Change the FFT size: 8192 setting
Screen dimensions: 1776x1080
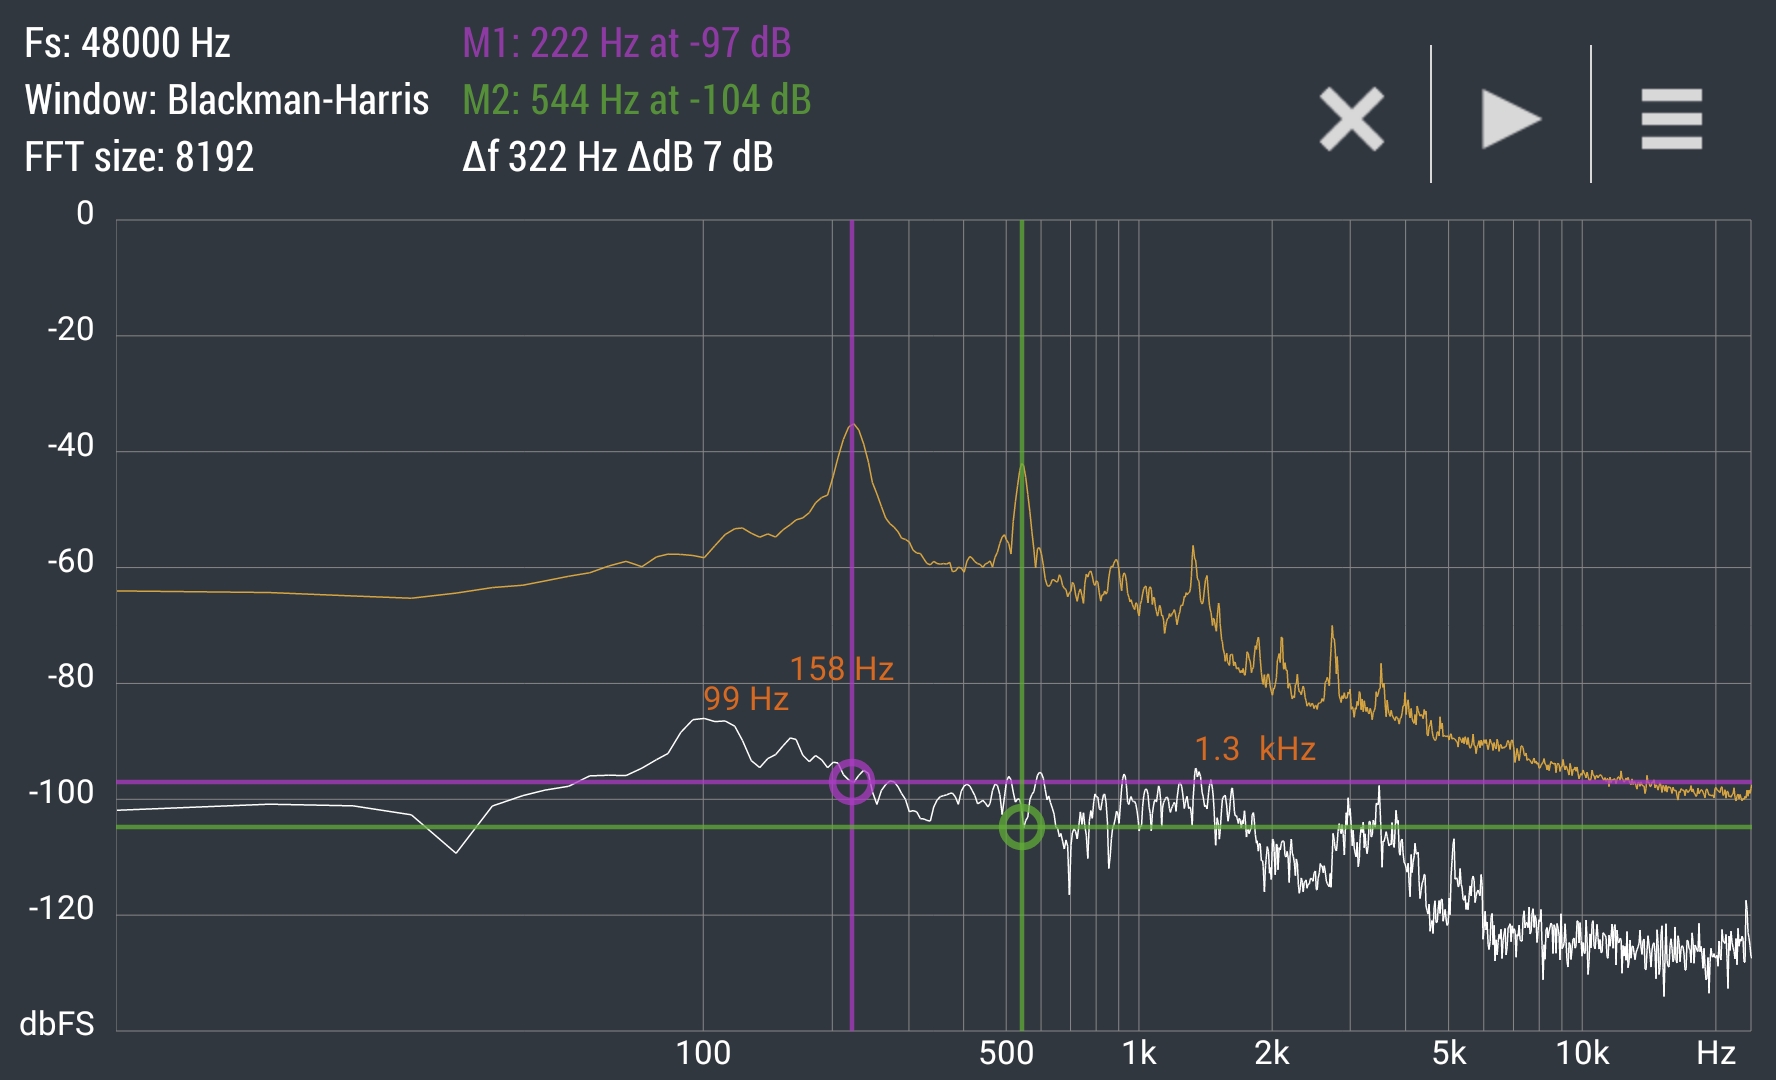(139, 157)
